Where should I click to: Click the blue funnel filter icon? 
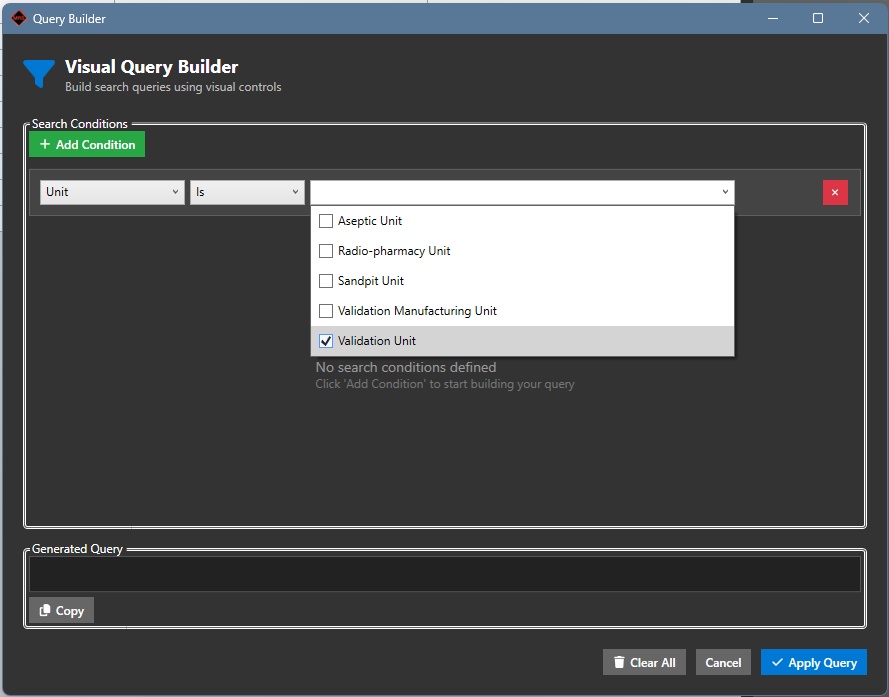point(39,74)
